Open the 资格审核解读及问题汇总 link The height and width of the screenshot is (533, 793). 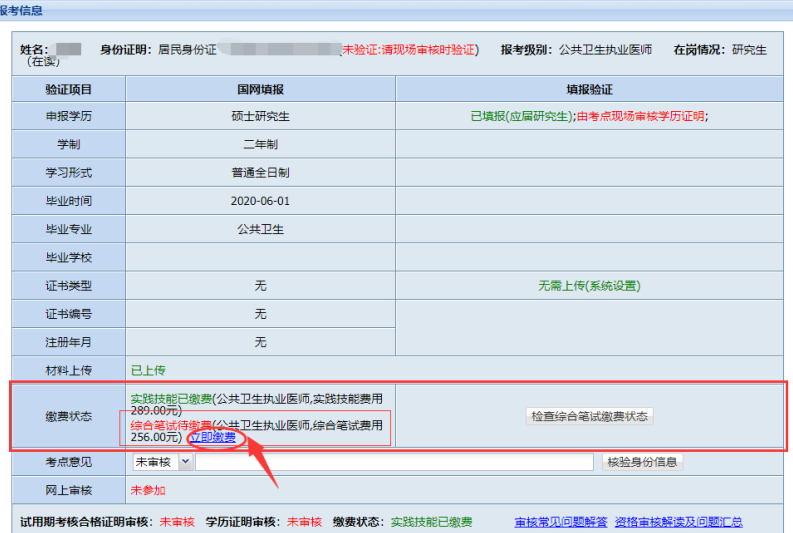coord(678,522)
